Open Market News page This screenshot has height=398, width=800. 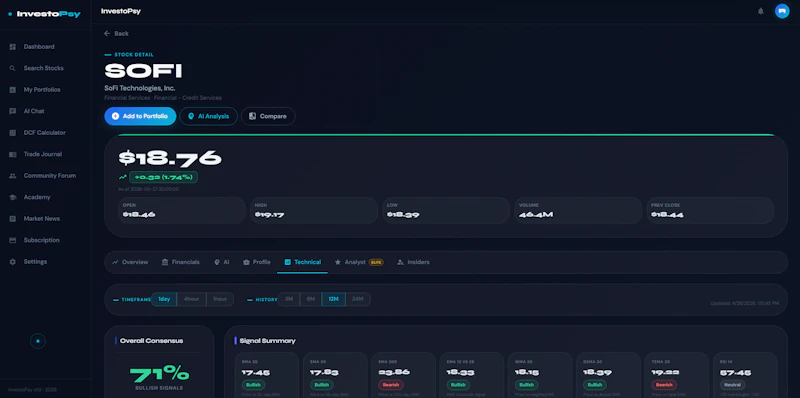[x=45, y=219]
